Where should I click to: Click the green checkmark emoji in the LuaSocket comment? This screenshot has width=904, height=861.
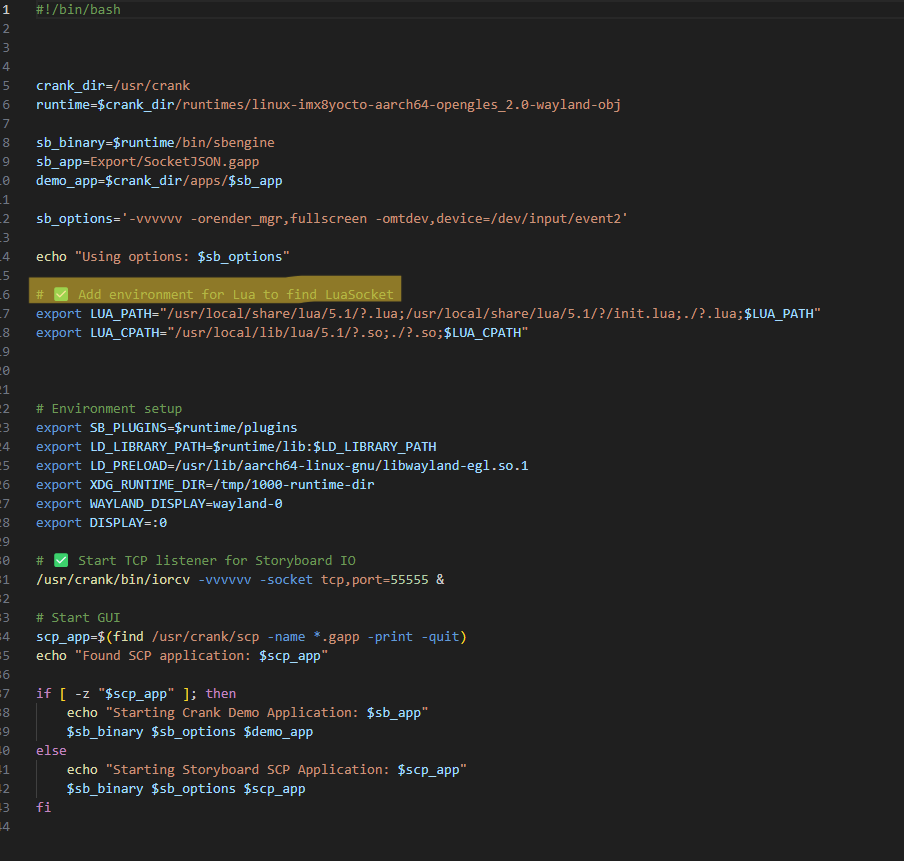tap(61, 295)
